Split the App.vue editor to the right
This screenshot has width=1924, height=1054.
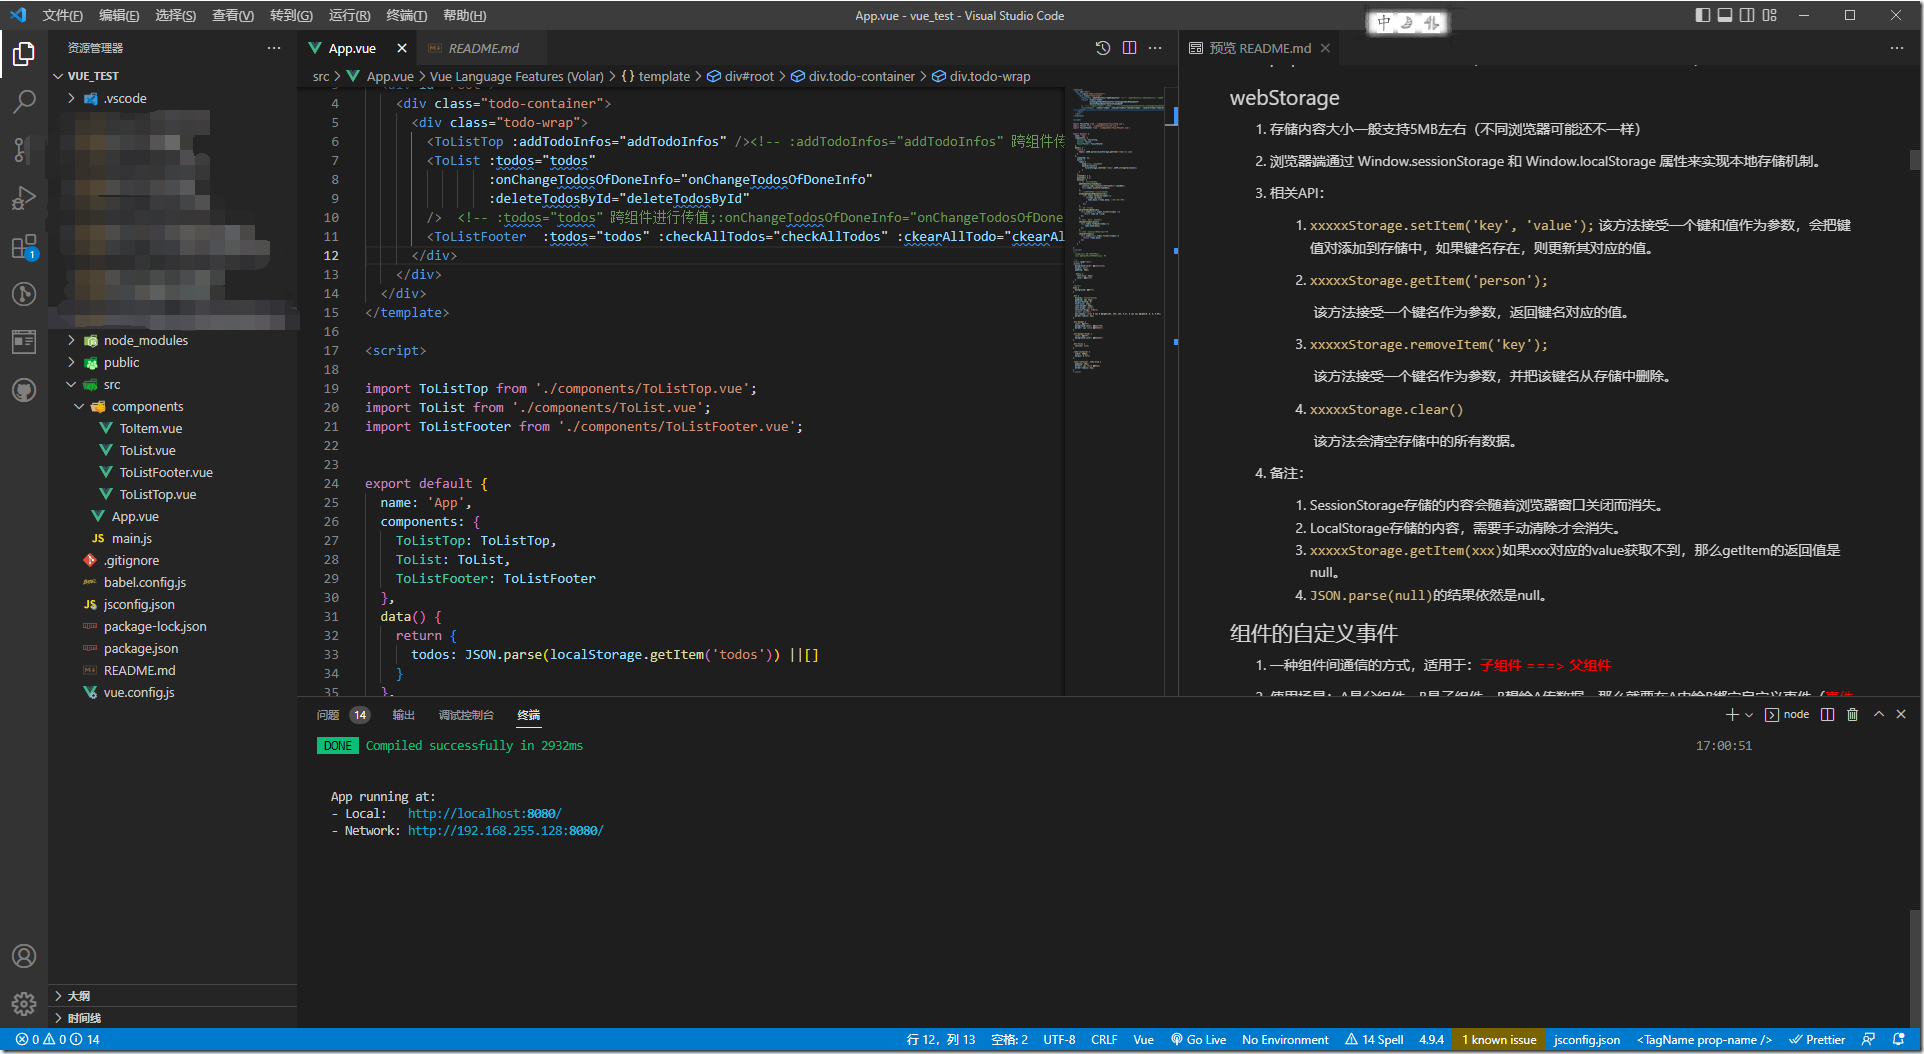click(1129, 48)
